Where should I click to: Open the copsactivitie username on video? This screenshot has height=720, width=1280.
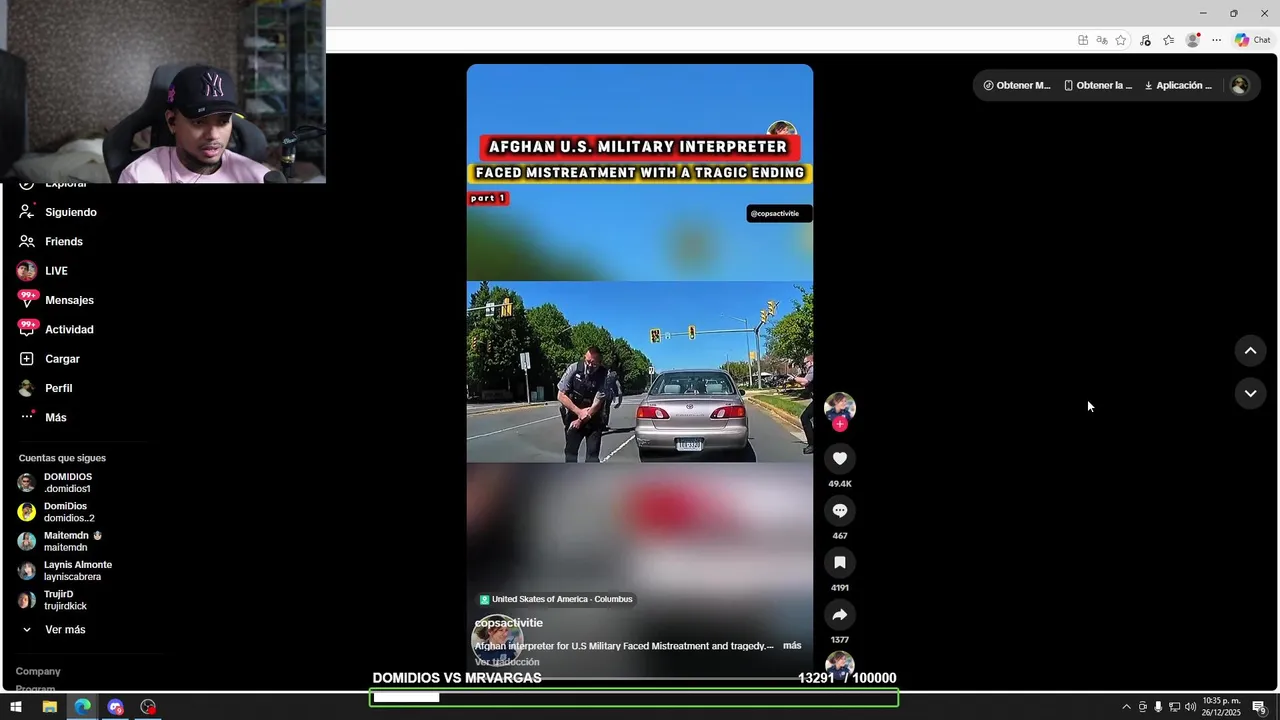[x=508, y=623]
